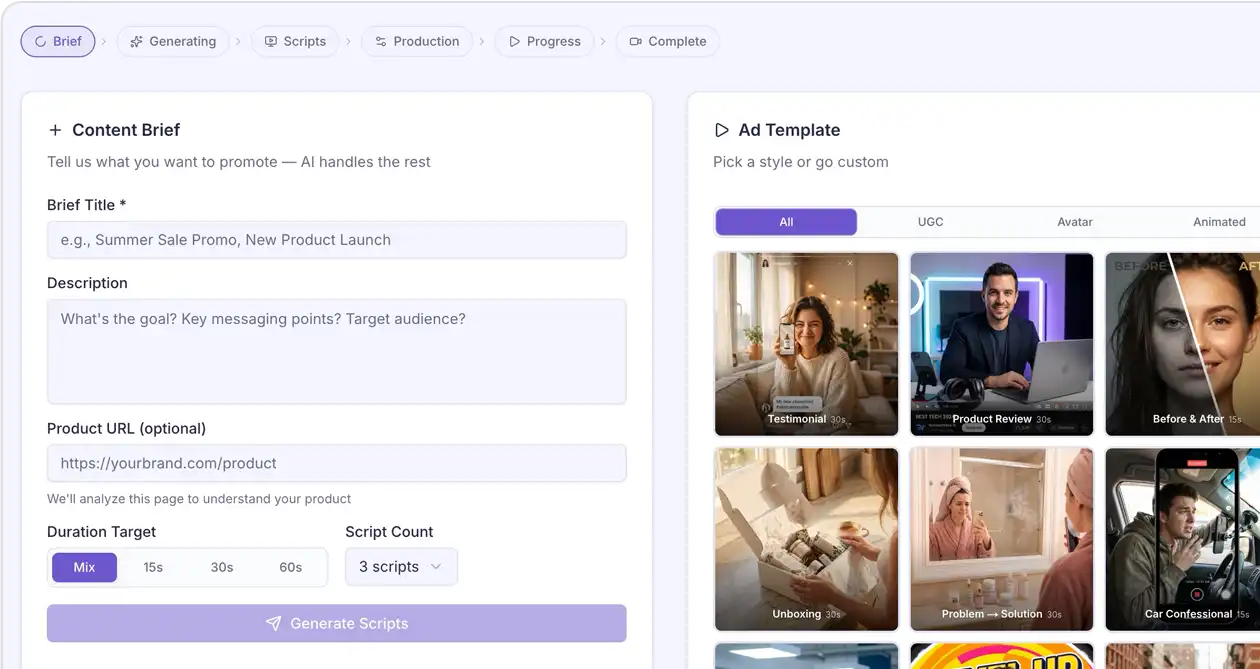Click the Duration Target label

(x=102, y=532)
